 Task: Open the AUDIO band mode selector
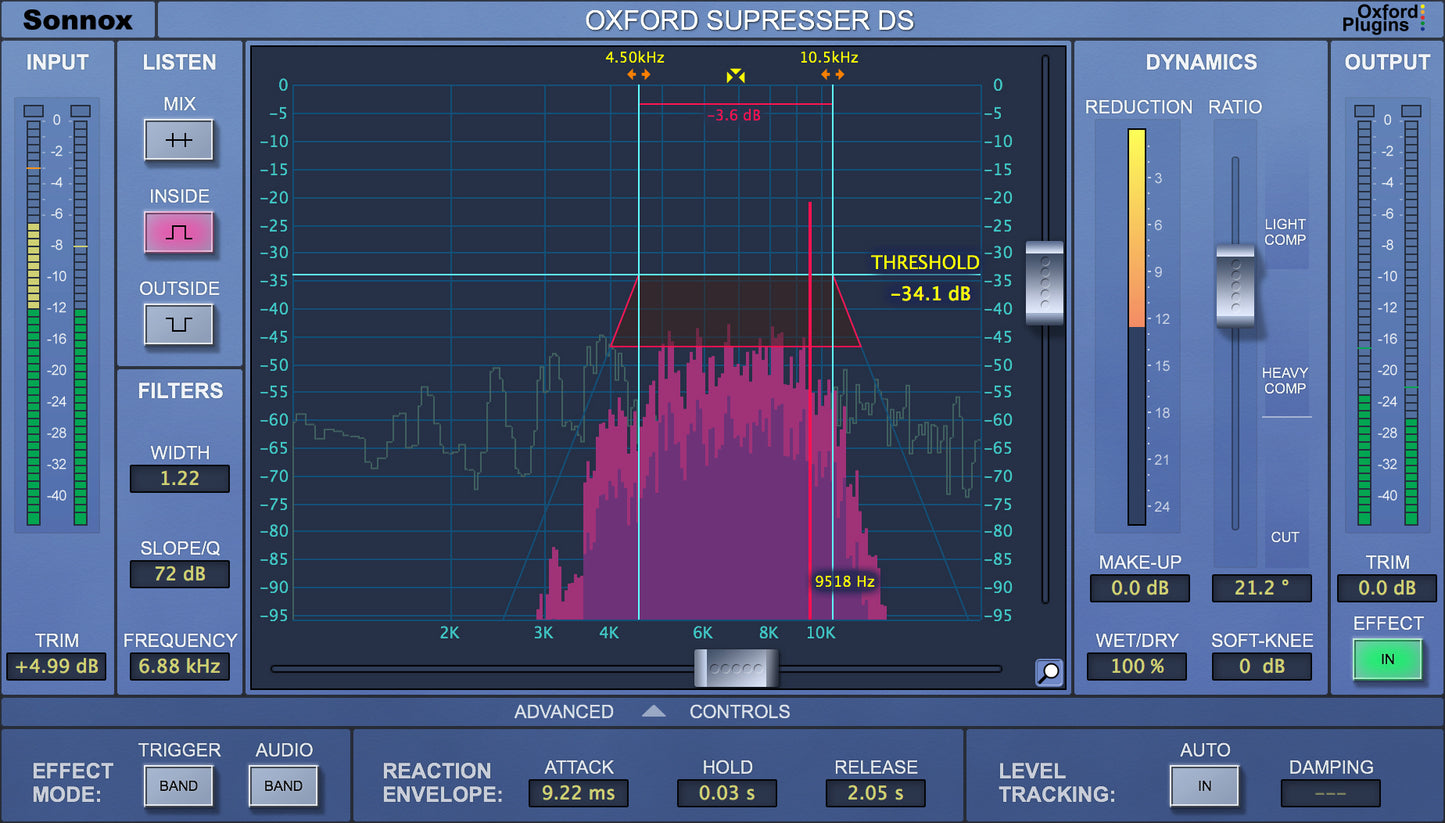click(x=283, y=786)
